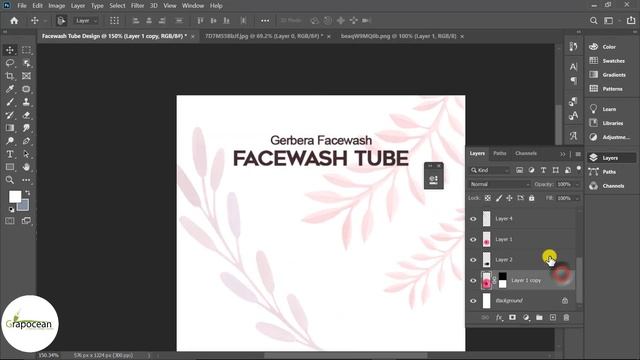This screenshot has width=640, height=360.
Task: Hide Layer 4 visibility eye
Action: tap(473, 219)
